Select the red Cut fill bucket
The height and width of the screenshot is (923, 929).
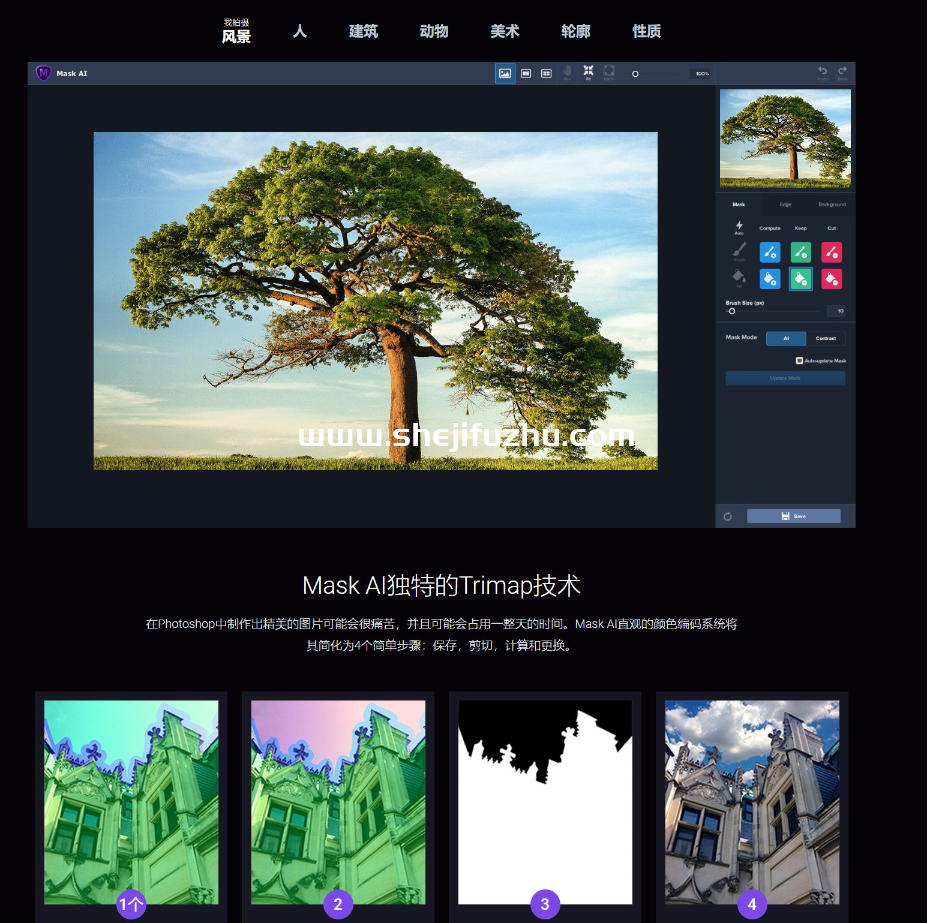click(831, 278)
